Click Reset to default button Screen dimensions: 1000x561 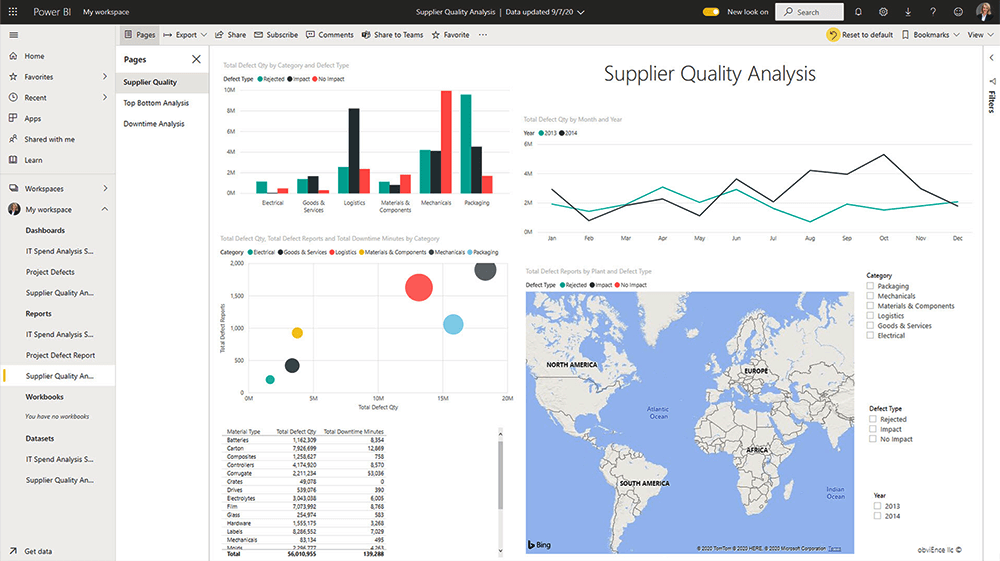pyautogui.click(x=859, y=35)
